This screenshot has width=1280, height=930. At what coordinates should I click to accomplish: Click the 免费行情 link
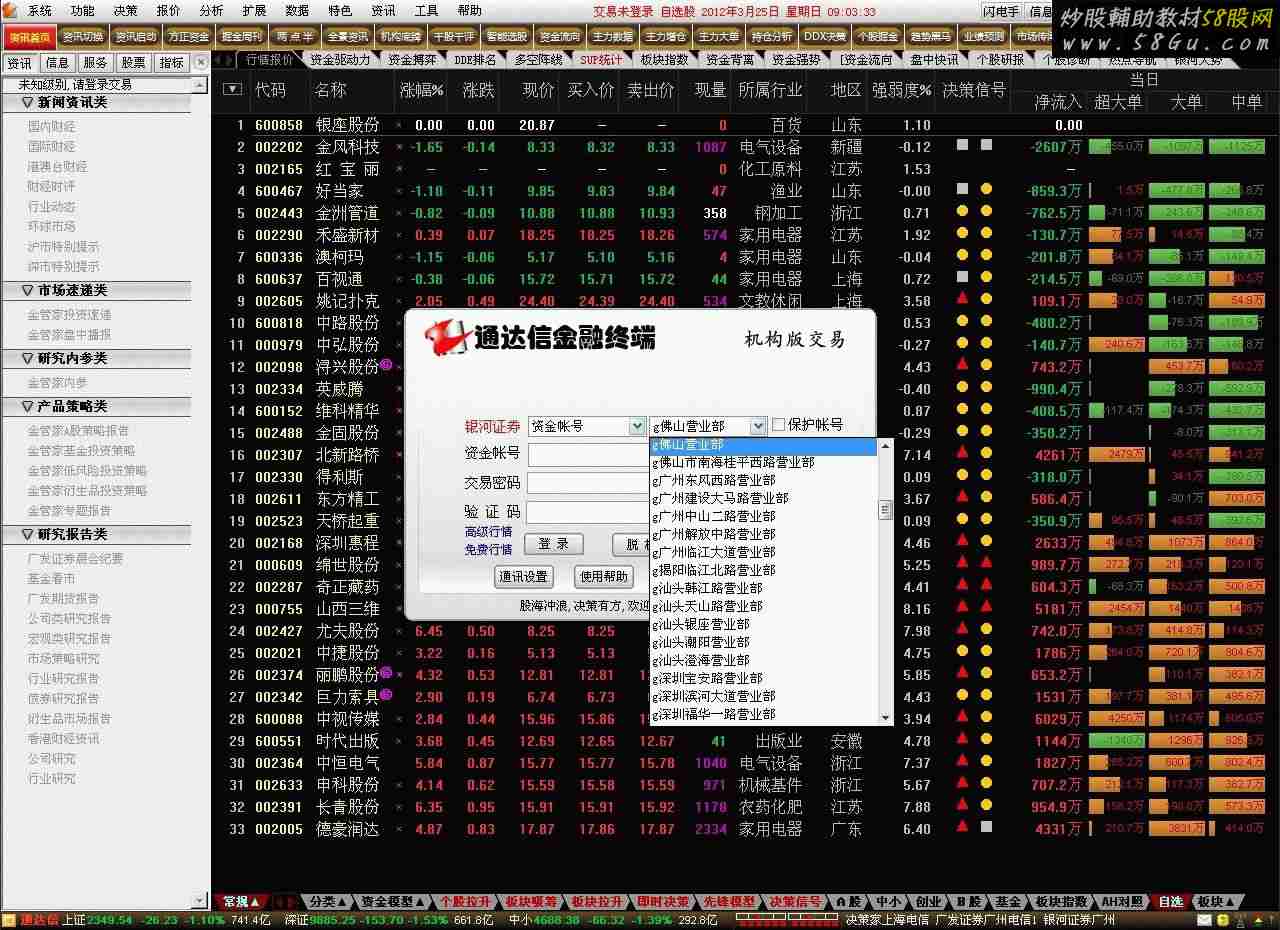click(488, 549)
